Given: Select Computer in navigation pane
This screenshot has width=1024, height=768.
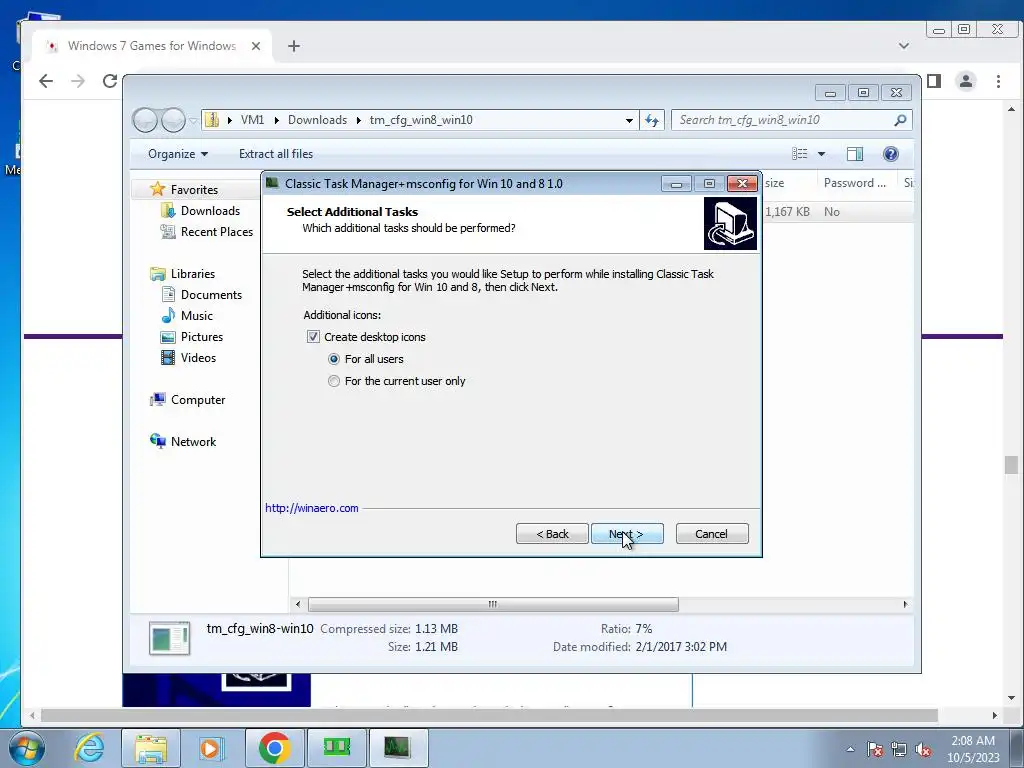Looking at the screenshot, I should (x=198, y=400).
